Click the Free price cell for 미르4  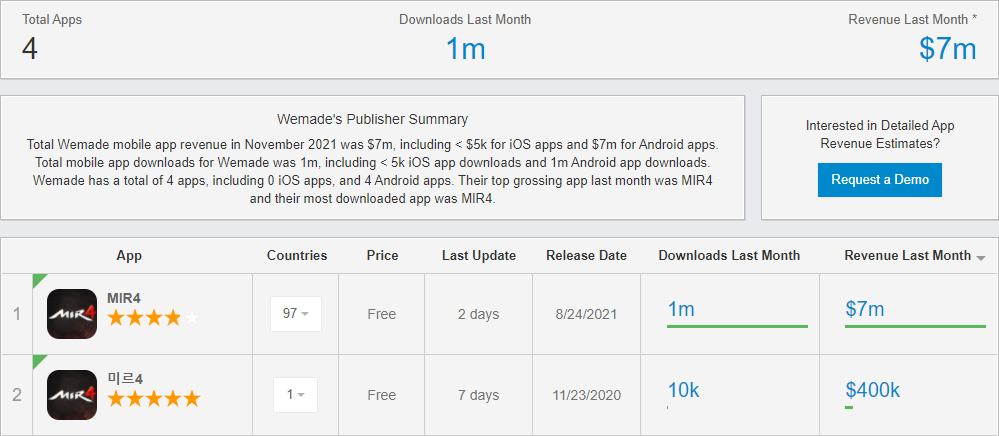[x=382, y=395]
